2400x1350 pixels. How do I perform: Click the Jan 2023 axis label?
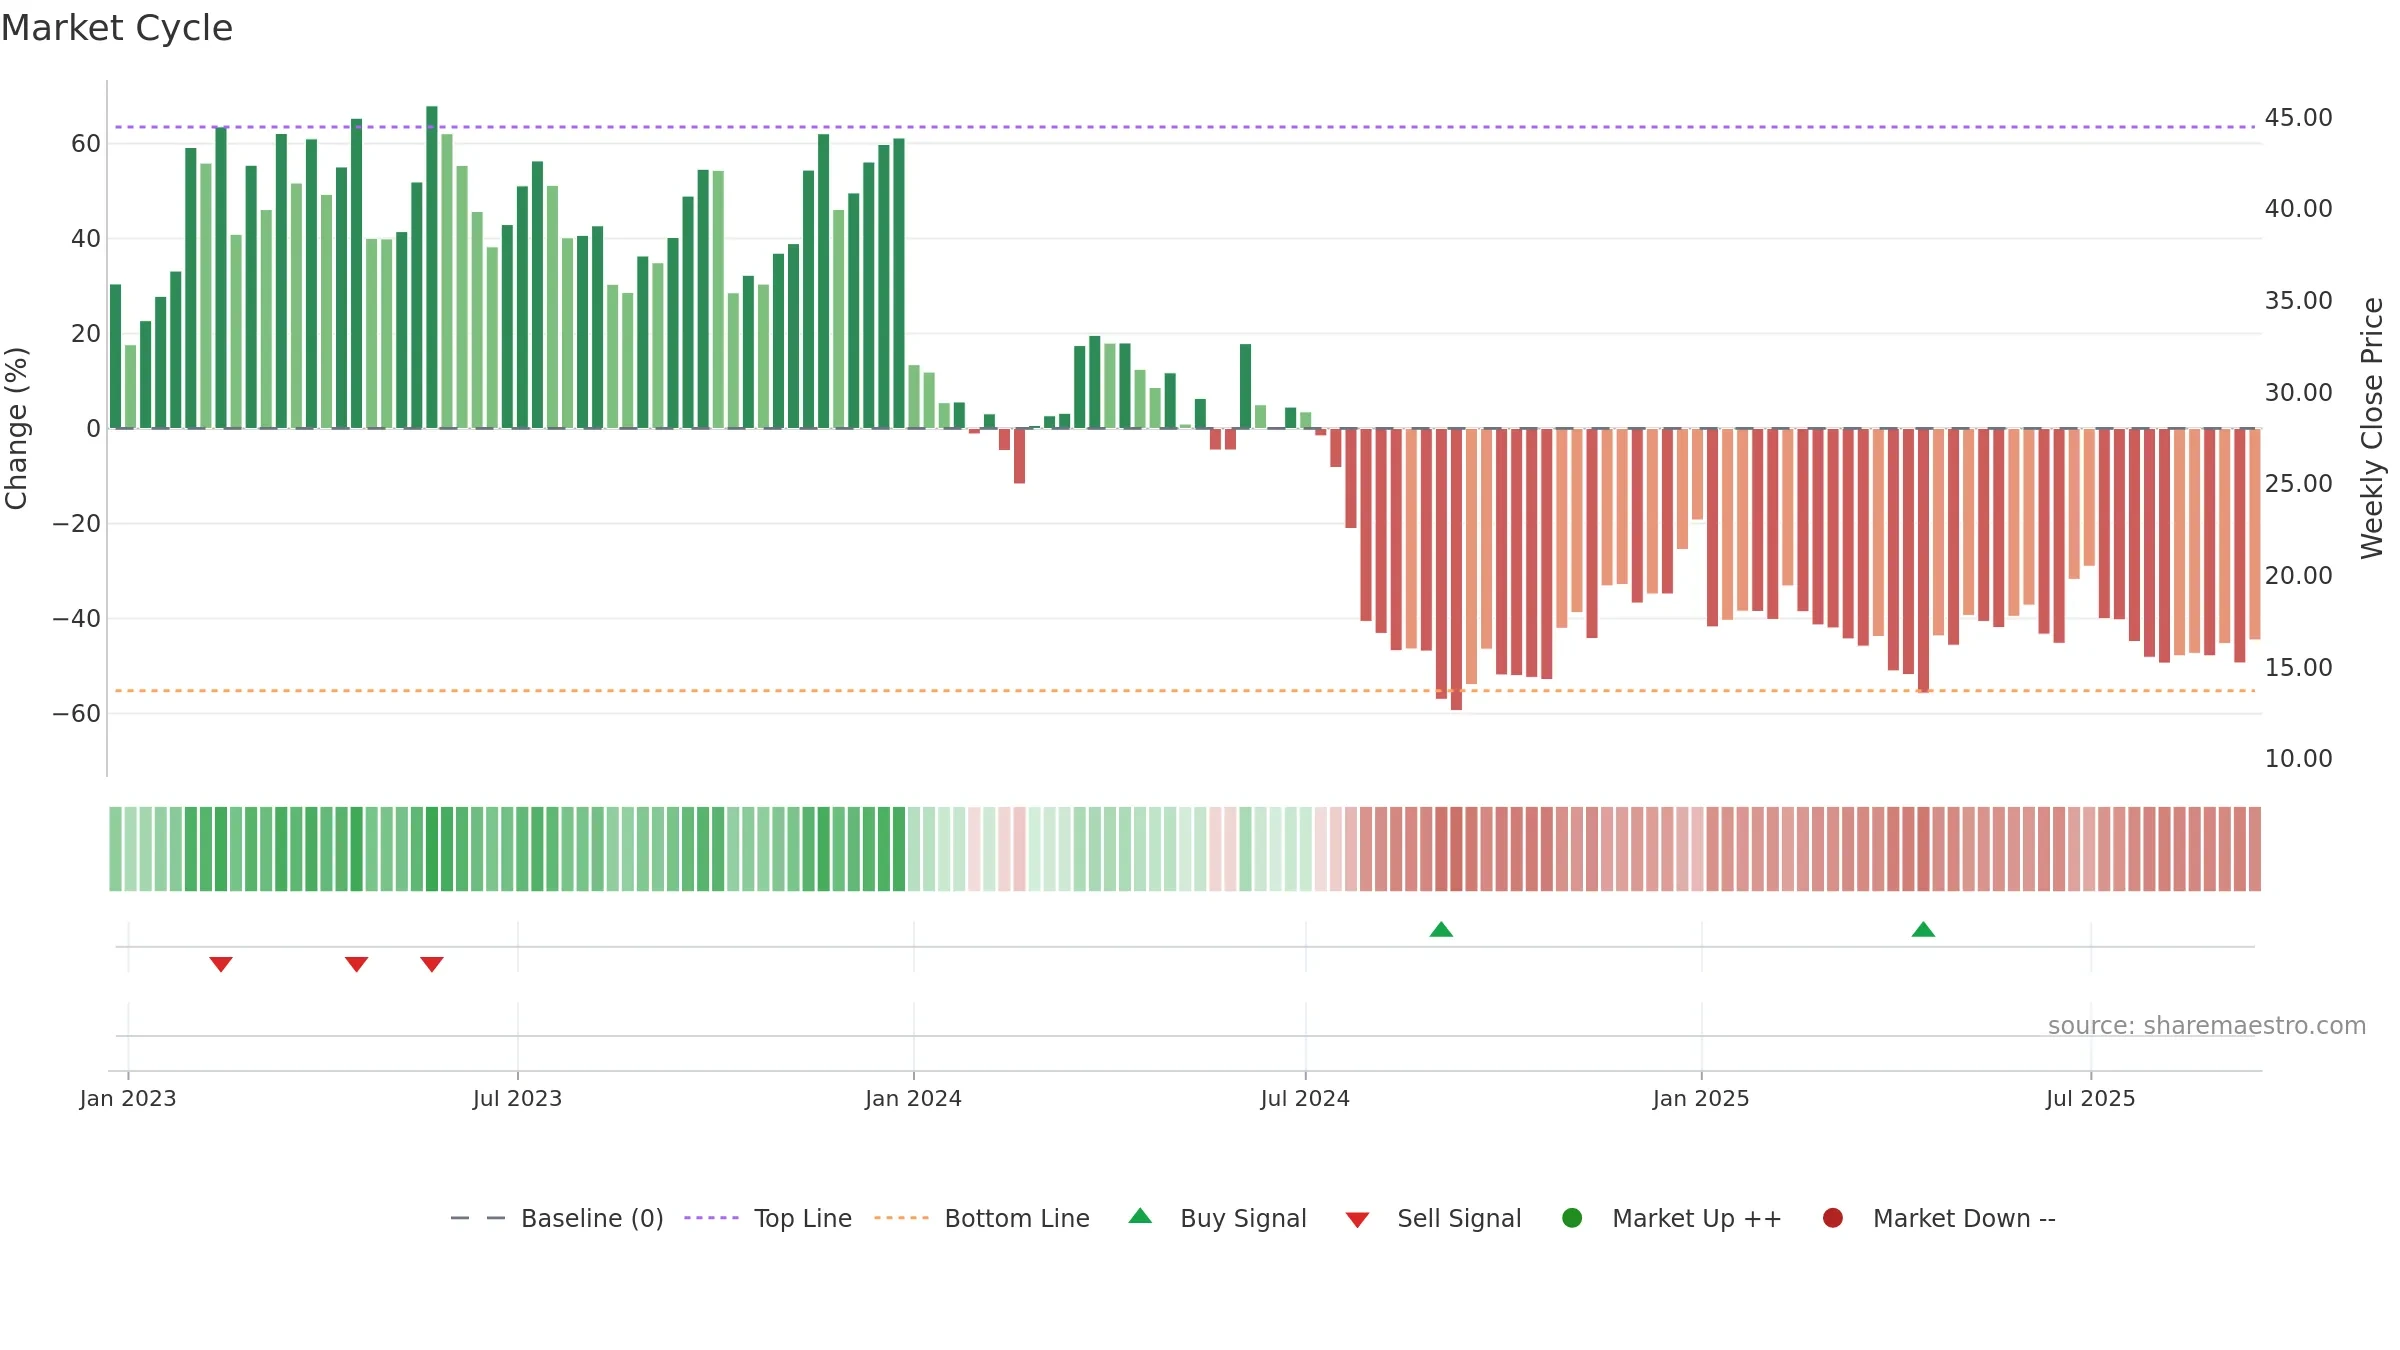coord(128,1099)
